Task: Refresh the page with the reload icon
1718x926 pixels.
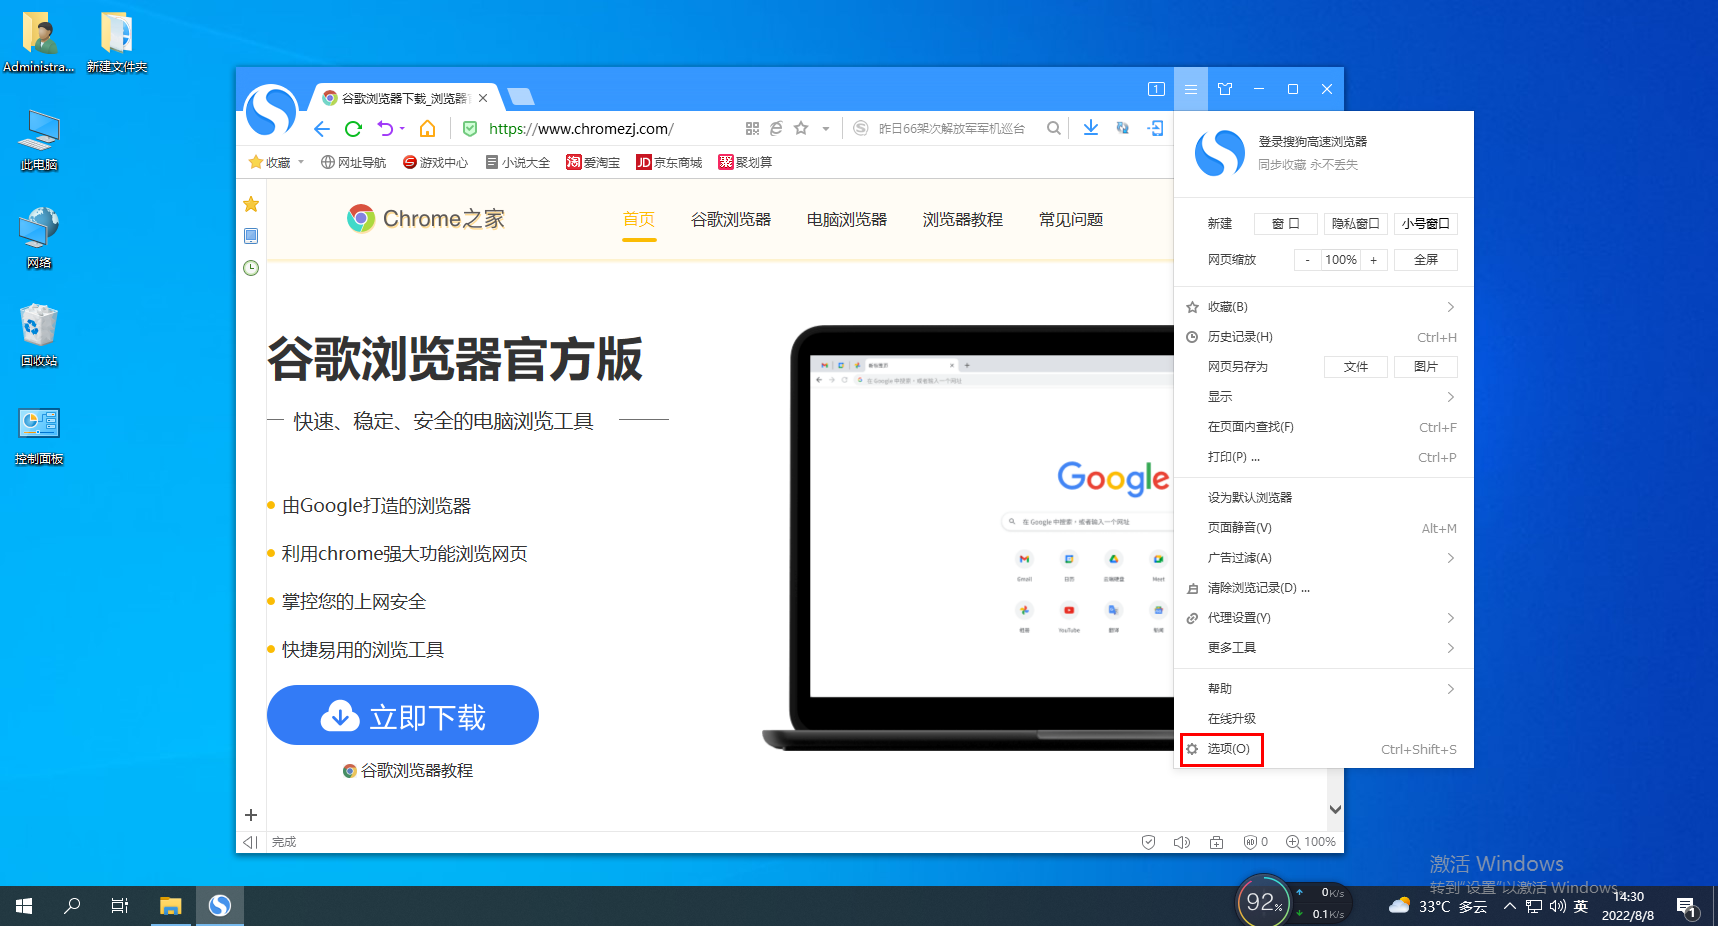Action: click(353, 128)
